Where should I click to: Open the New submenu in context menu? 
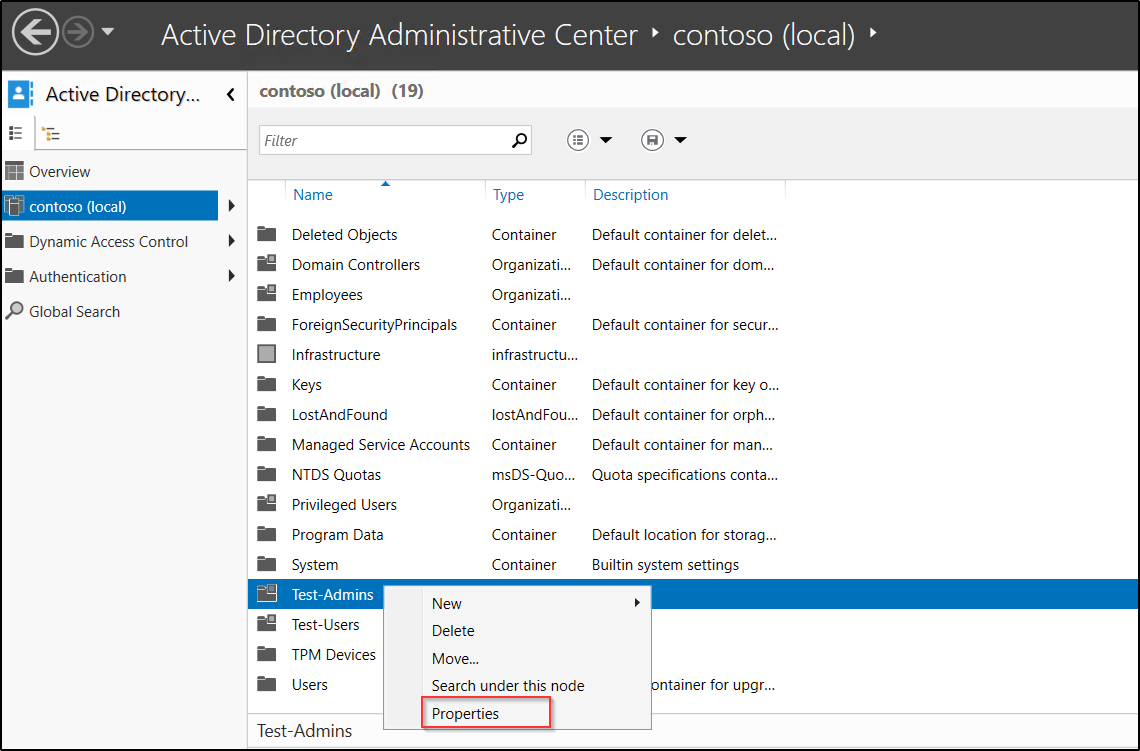pyautogui.click(x=447, y=603)
